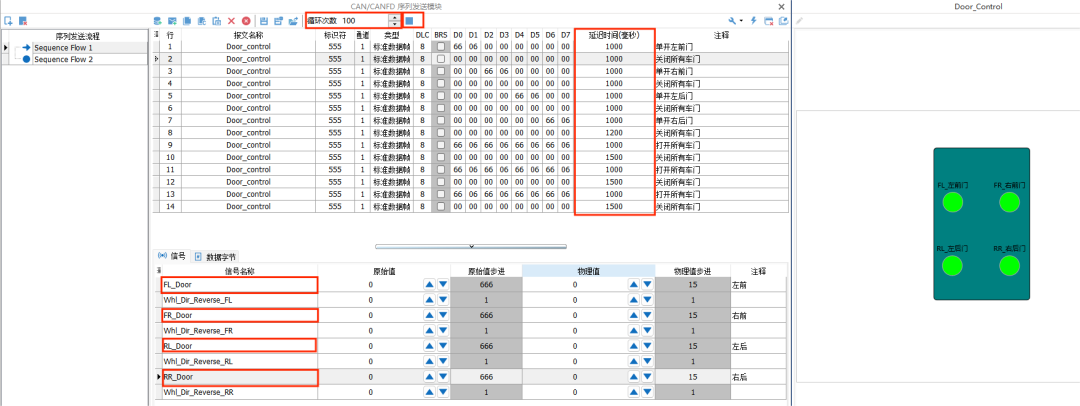Step FR_Door raw value up
1080x406 pixels.
(430, 315)
